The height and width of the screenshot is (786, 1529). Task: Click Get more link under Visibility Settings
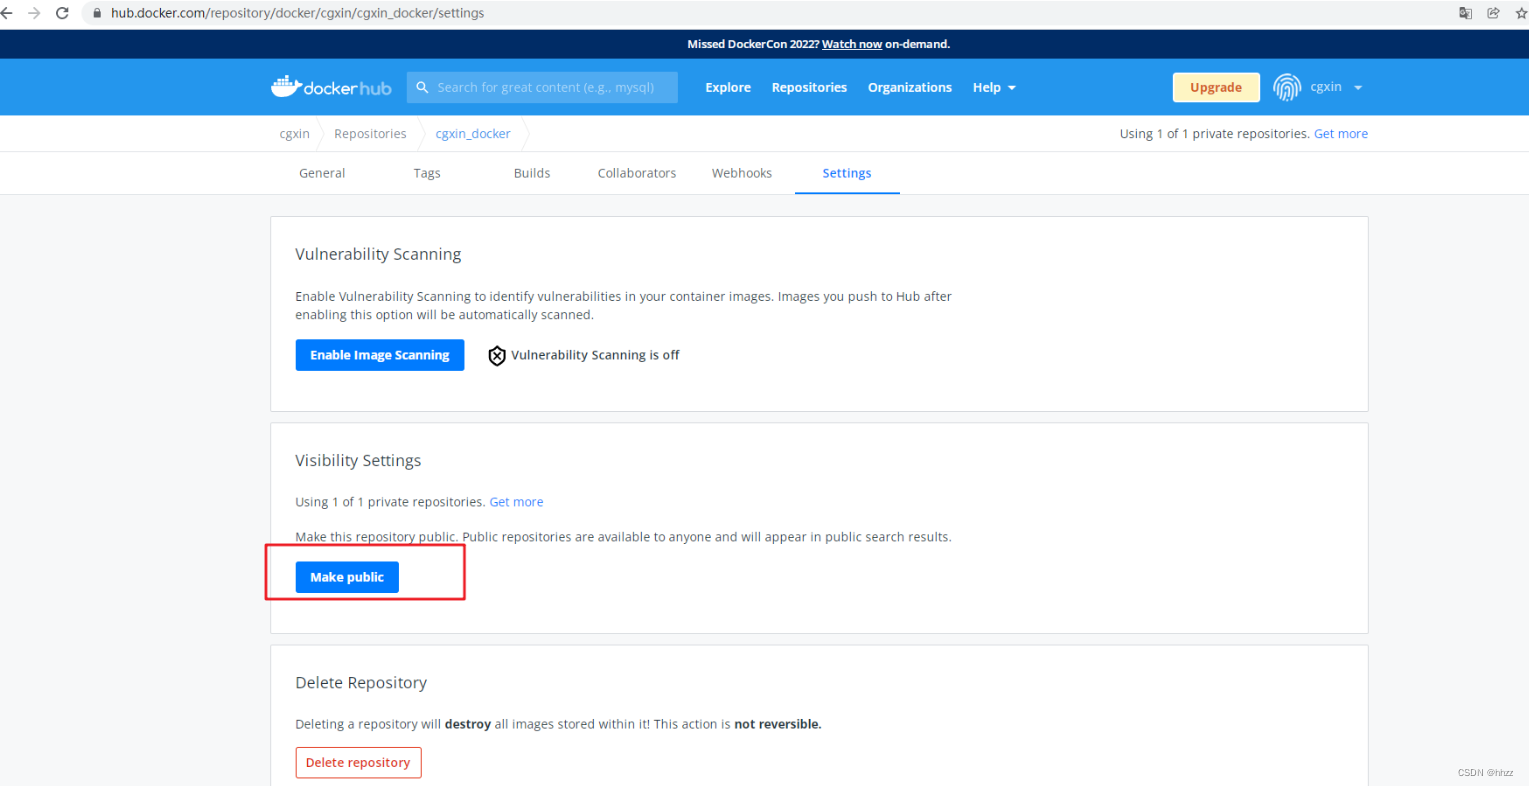516,502
